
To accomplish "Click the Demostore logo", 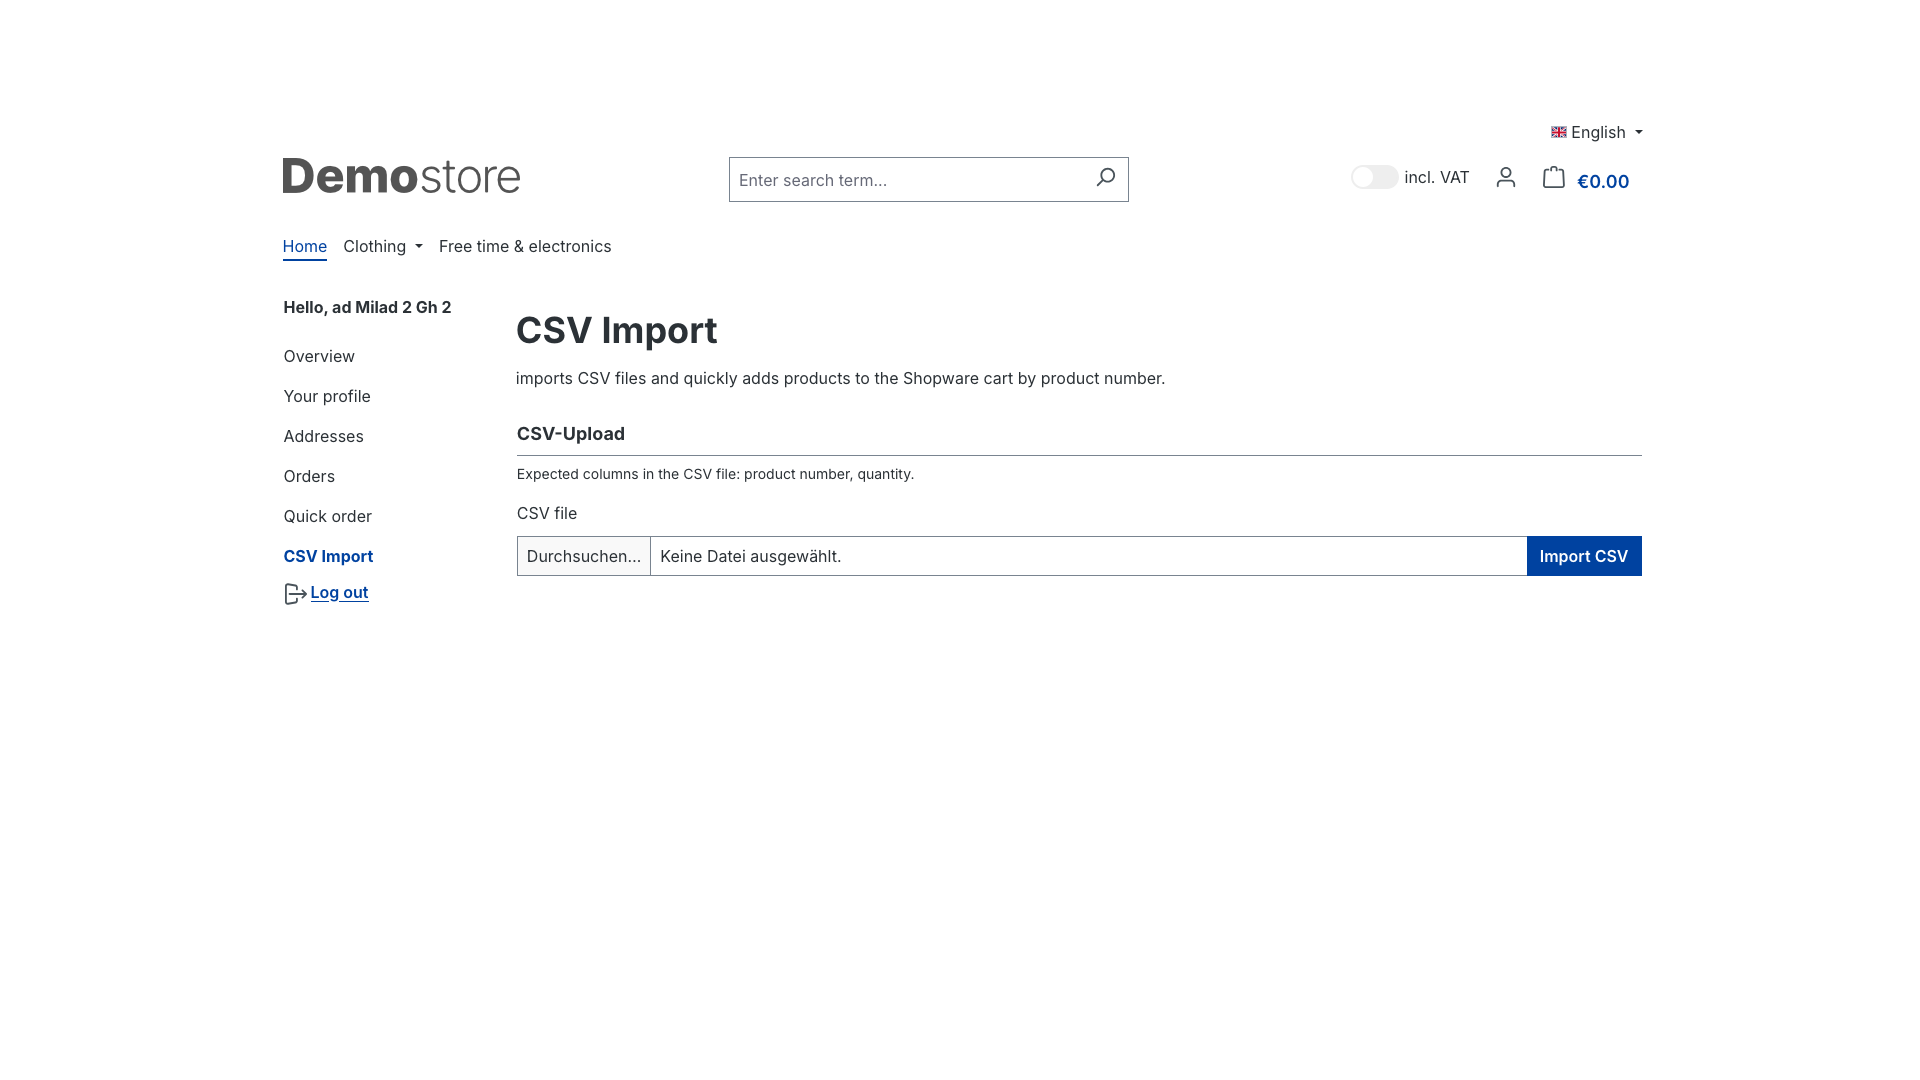I will (x=401, y=176).
